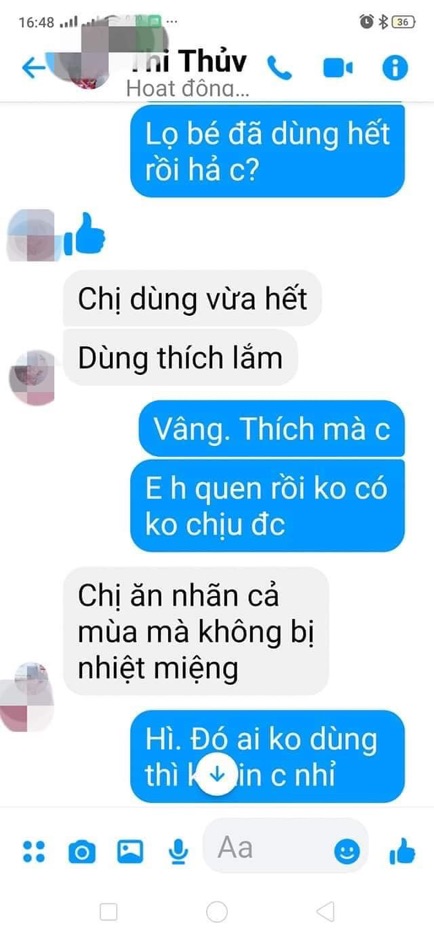Tap the Aa message input field
This screenshot has width=434, height=941.
tap(285, 849)
